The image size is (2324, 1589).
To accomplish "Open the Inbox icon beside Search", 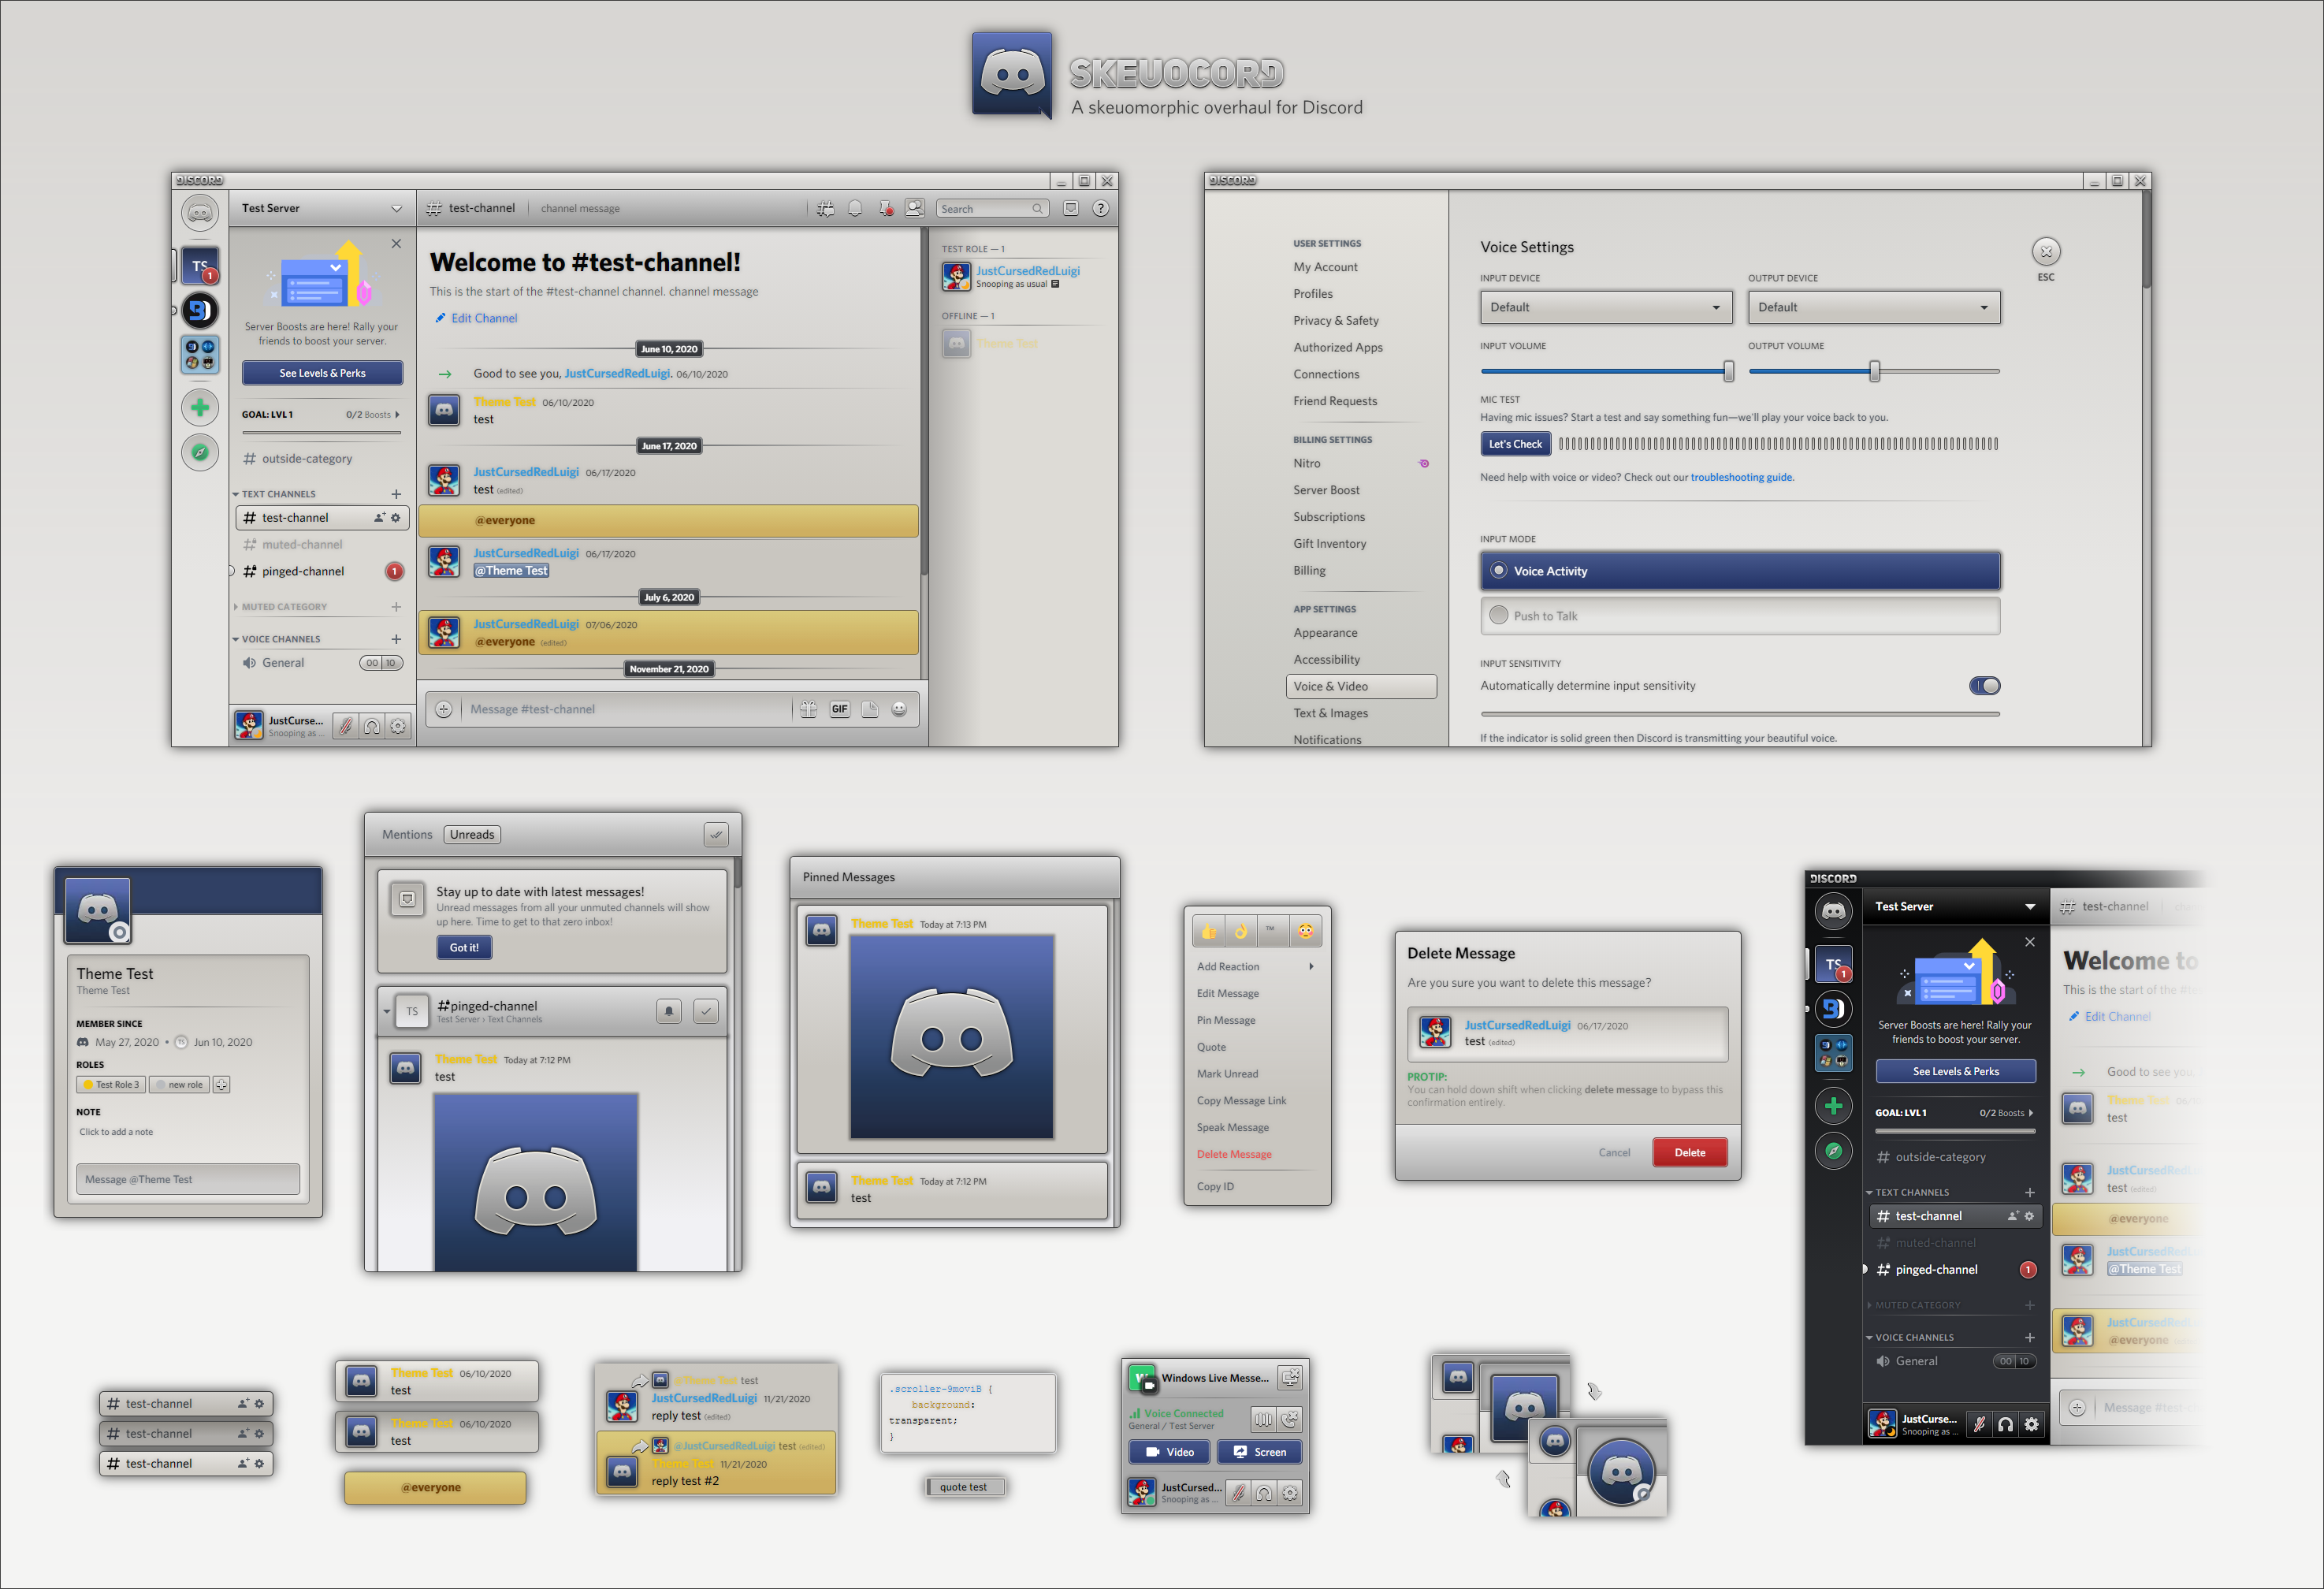I will pyautogui.click(x=1070, y=208).
